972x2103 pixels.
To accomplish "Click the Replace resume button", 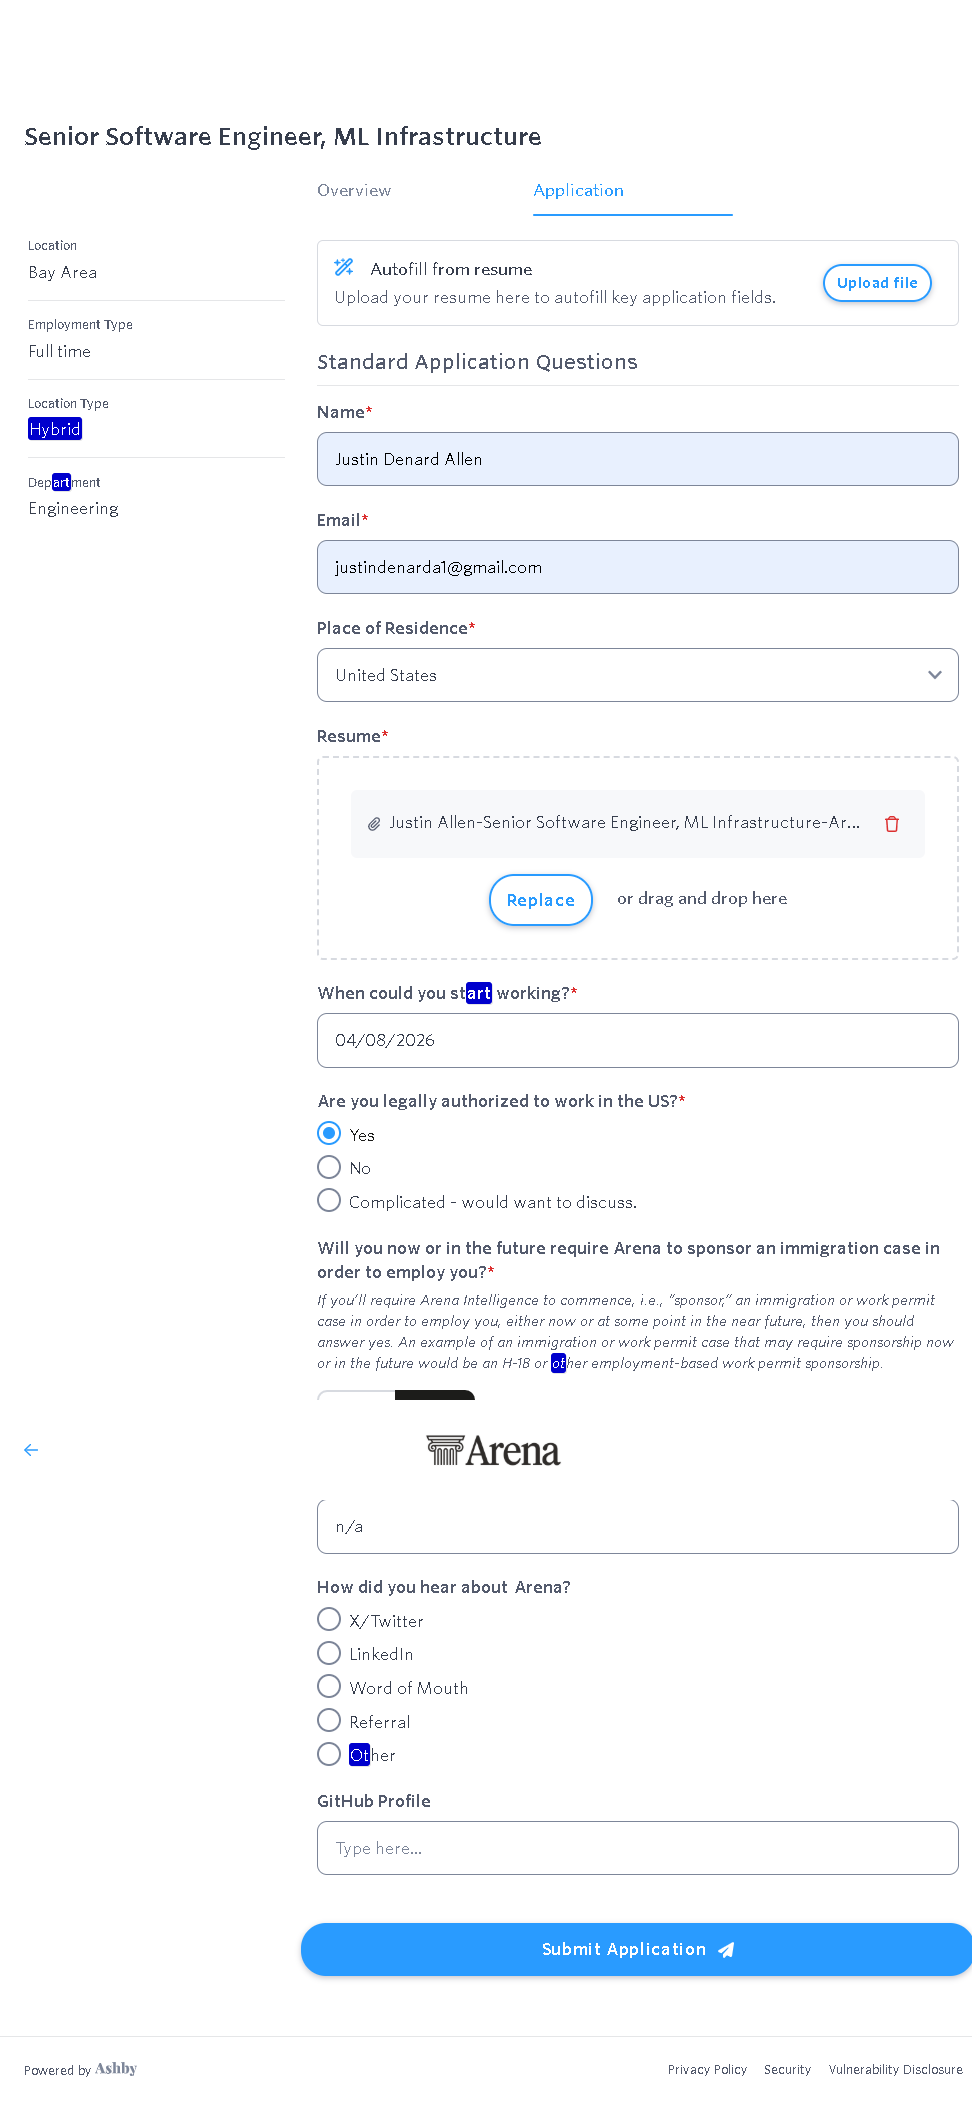I will (x=540, y=900).
